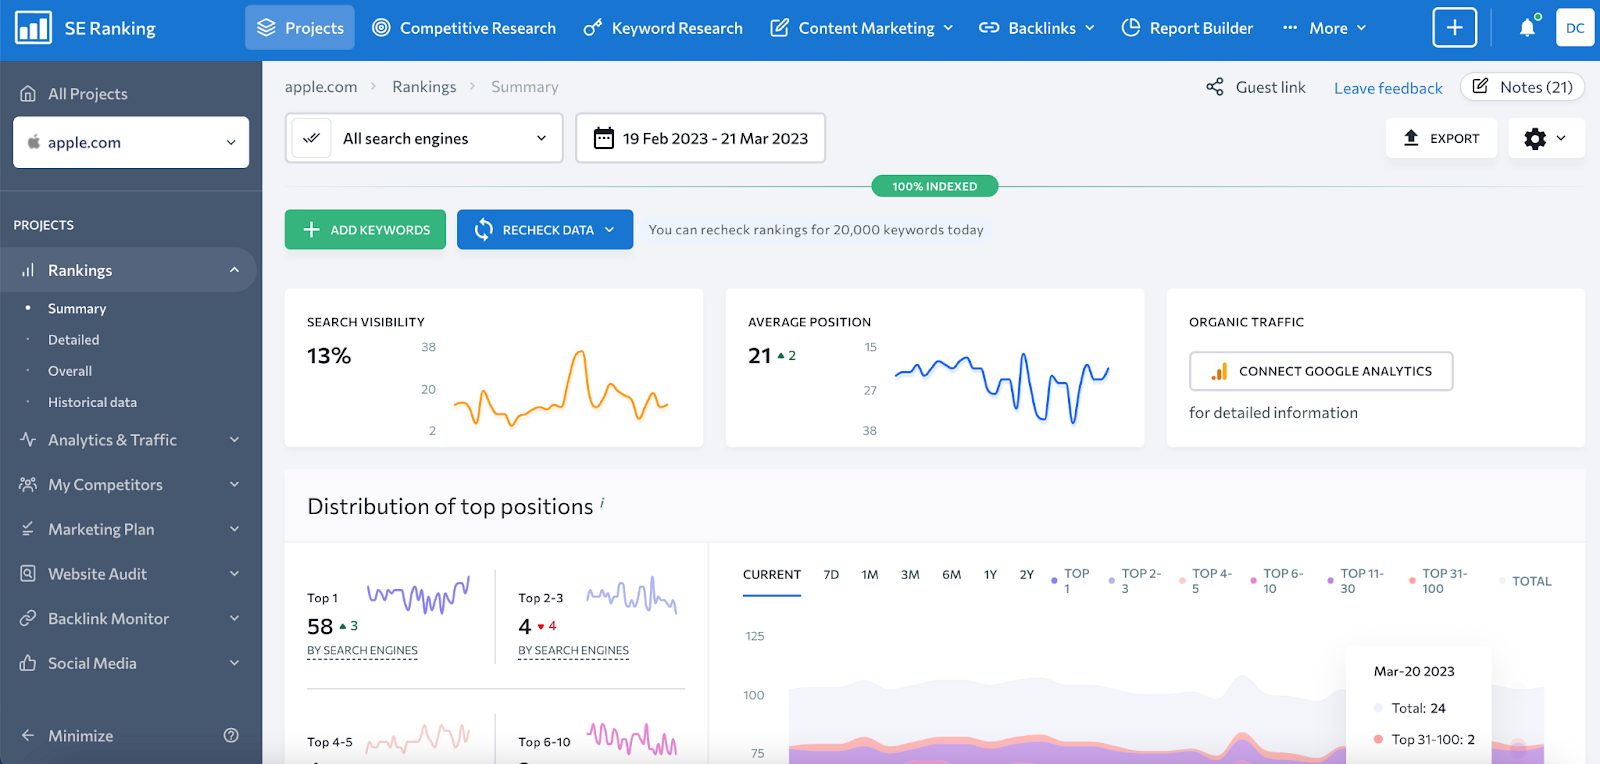The image size is (1600, 764).
Task: Click the EXPORT button
Action: pos(1441,138)
